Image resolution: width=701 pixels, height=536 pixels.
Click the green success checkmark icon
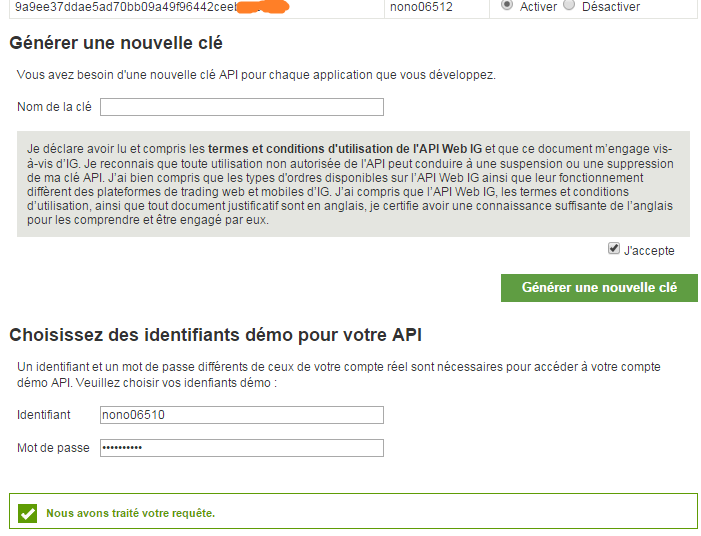pyautogui.click(x=28, y=513)
